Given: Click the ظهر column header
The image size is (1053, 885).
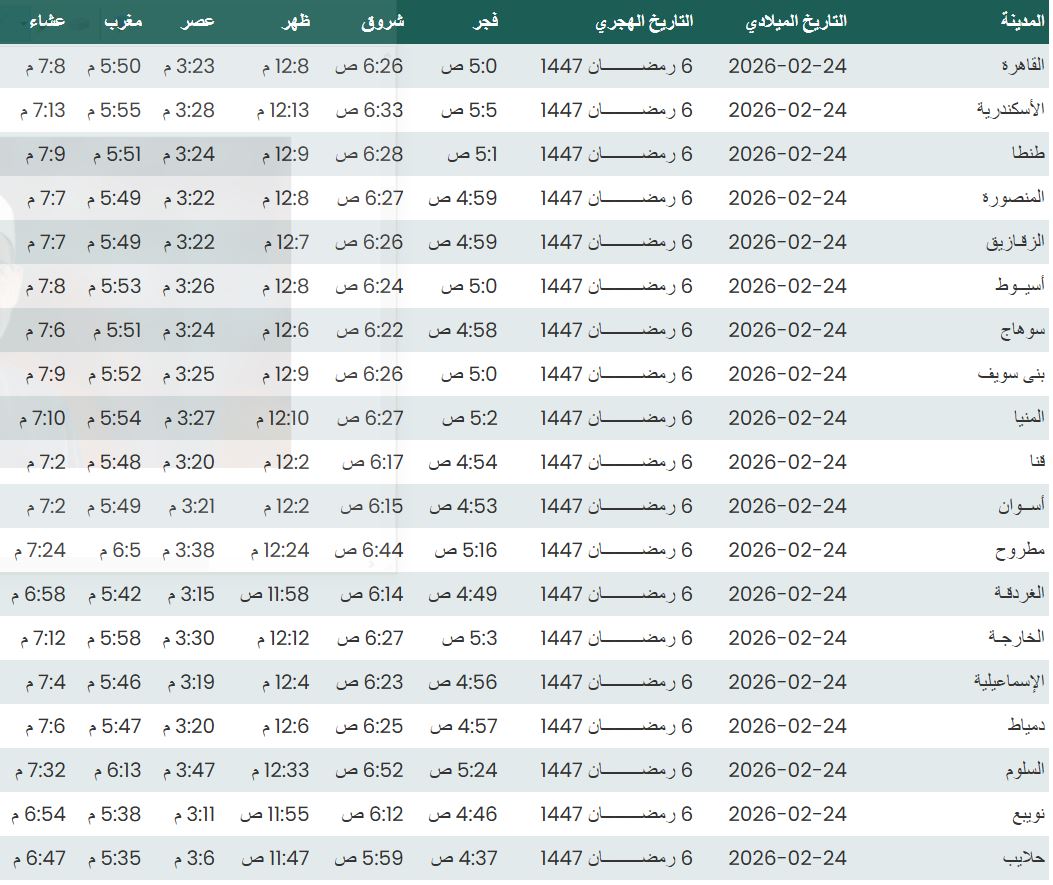Looking at the screenshot, I should click(296, 22).
